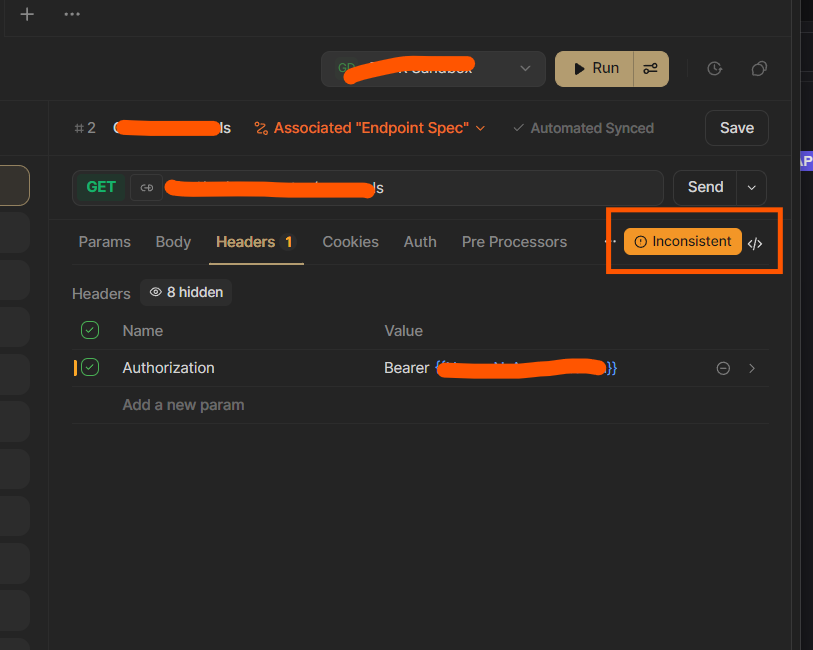Remove the Authorization header with minus icon

tap(723, 368)
